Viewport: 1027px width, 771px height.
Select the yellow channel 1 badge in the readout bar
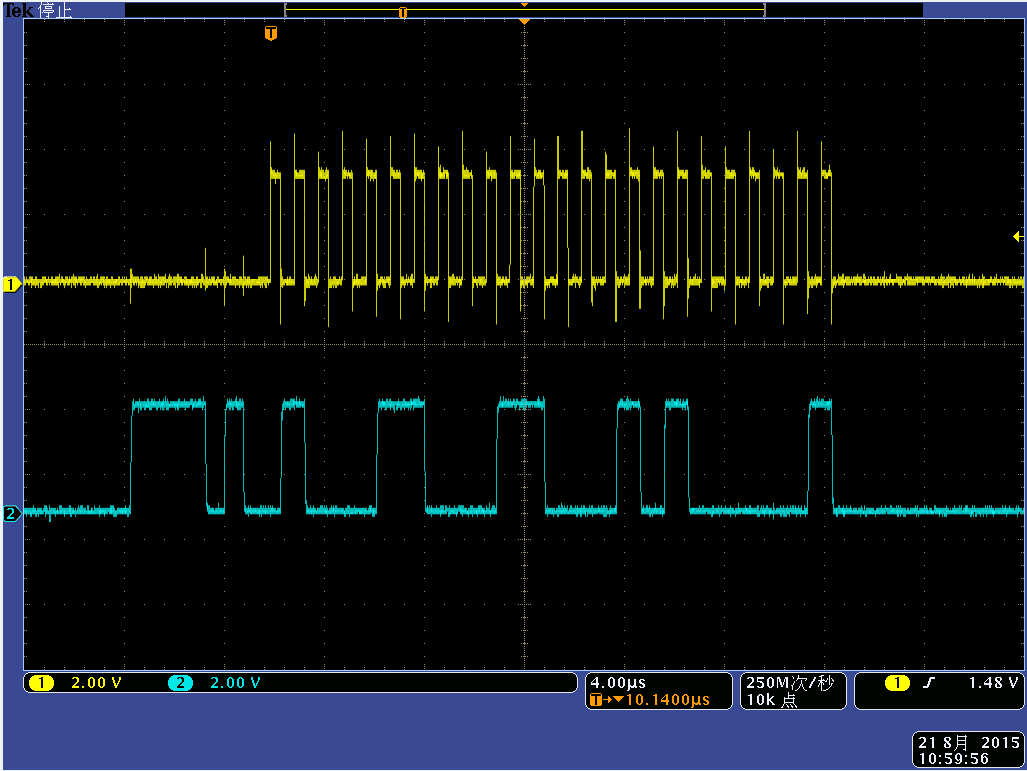[x=41, y=683]
